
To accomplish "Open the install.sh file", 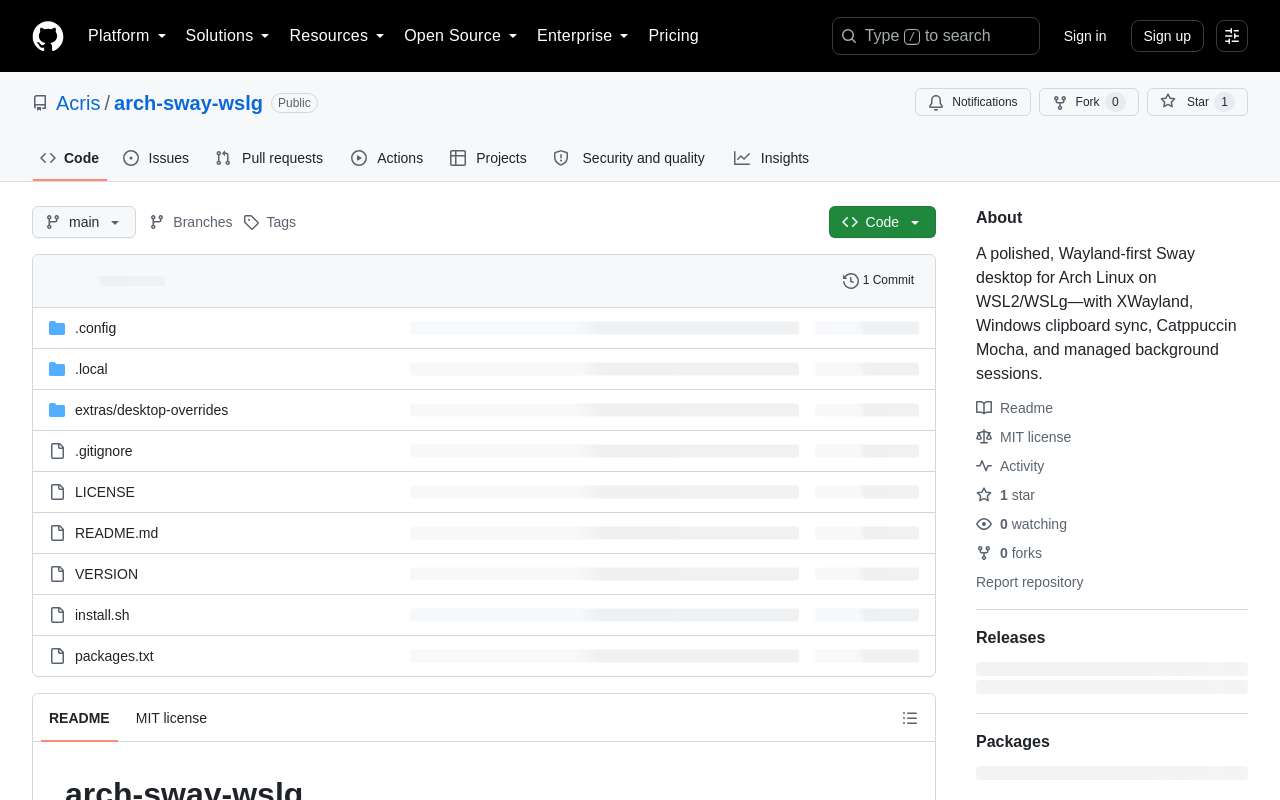I will [x=102, y=615].
